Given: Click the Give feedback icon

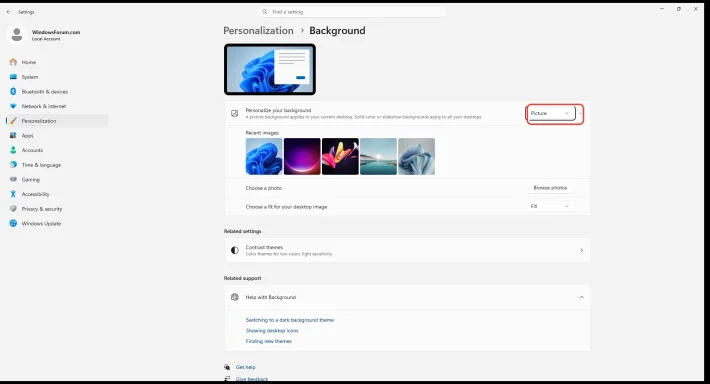Looking at the screenshot, I should (227, 379).
